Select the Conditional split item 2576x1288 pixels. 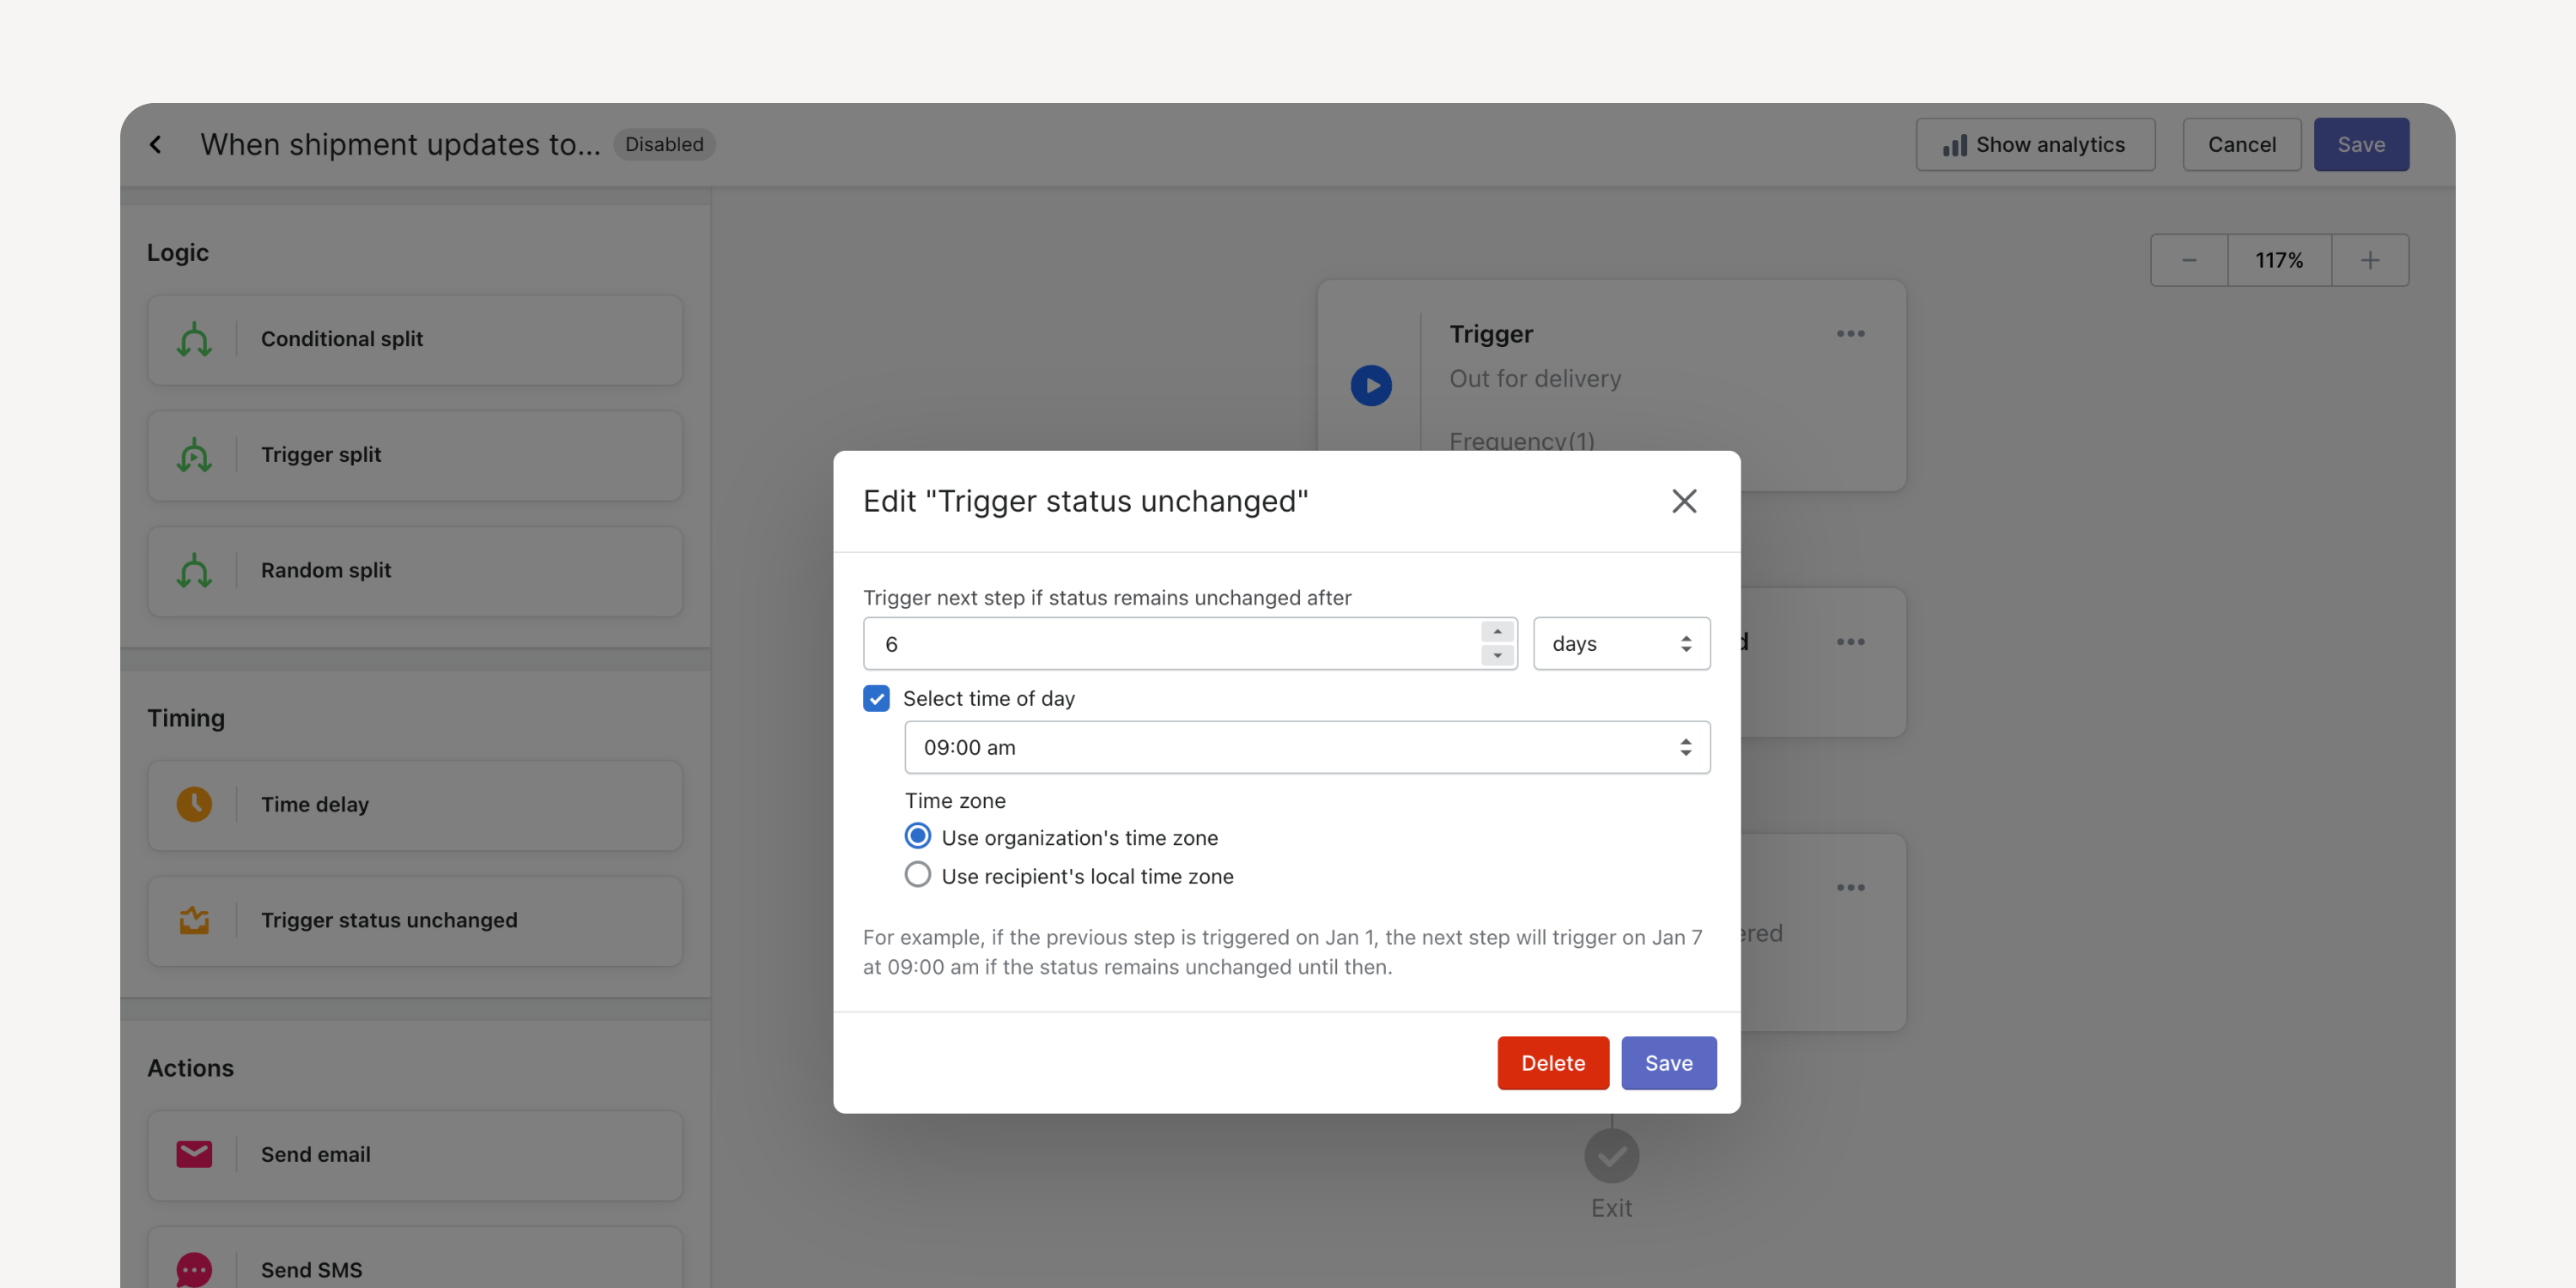(415, 340)
